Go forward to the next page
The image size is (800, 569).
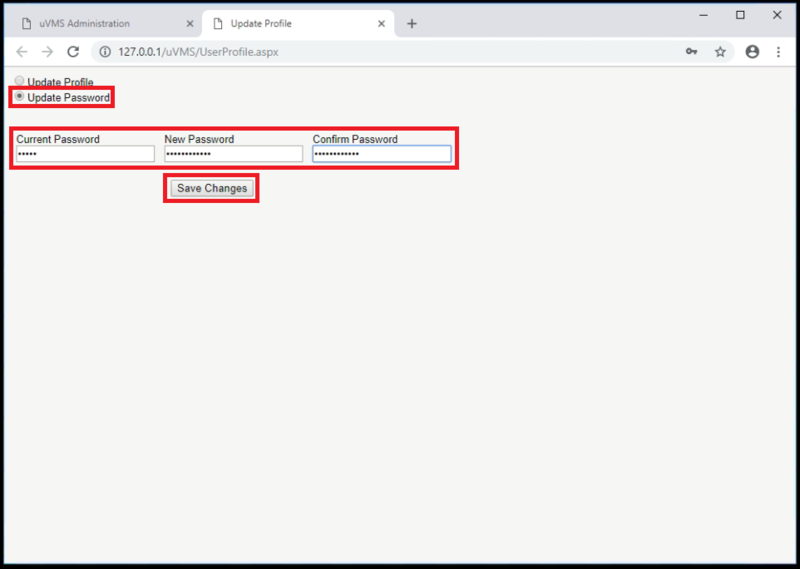point(47,52)
